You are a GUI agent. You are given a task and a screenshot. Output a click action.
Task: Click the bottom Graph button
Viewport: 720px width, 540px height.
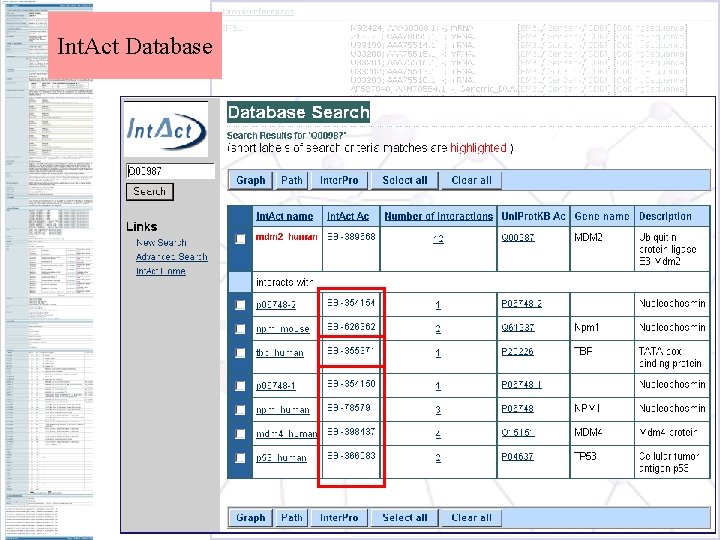(251, 518)
